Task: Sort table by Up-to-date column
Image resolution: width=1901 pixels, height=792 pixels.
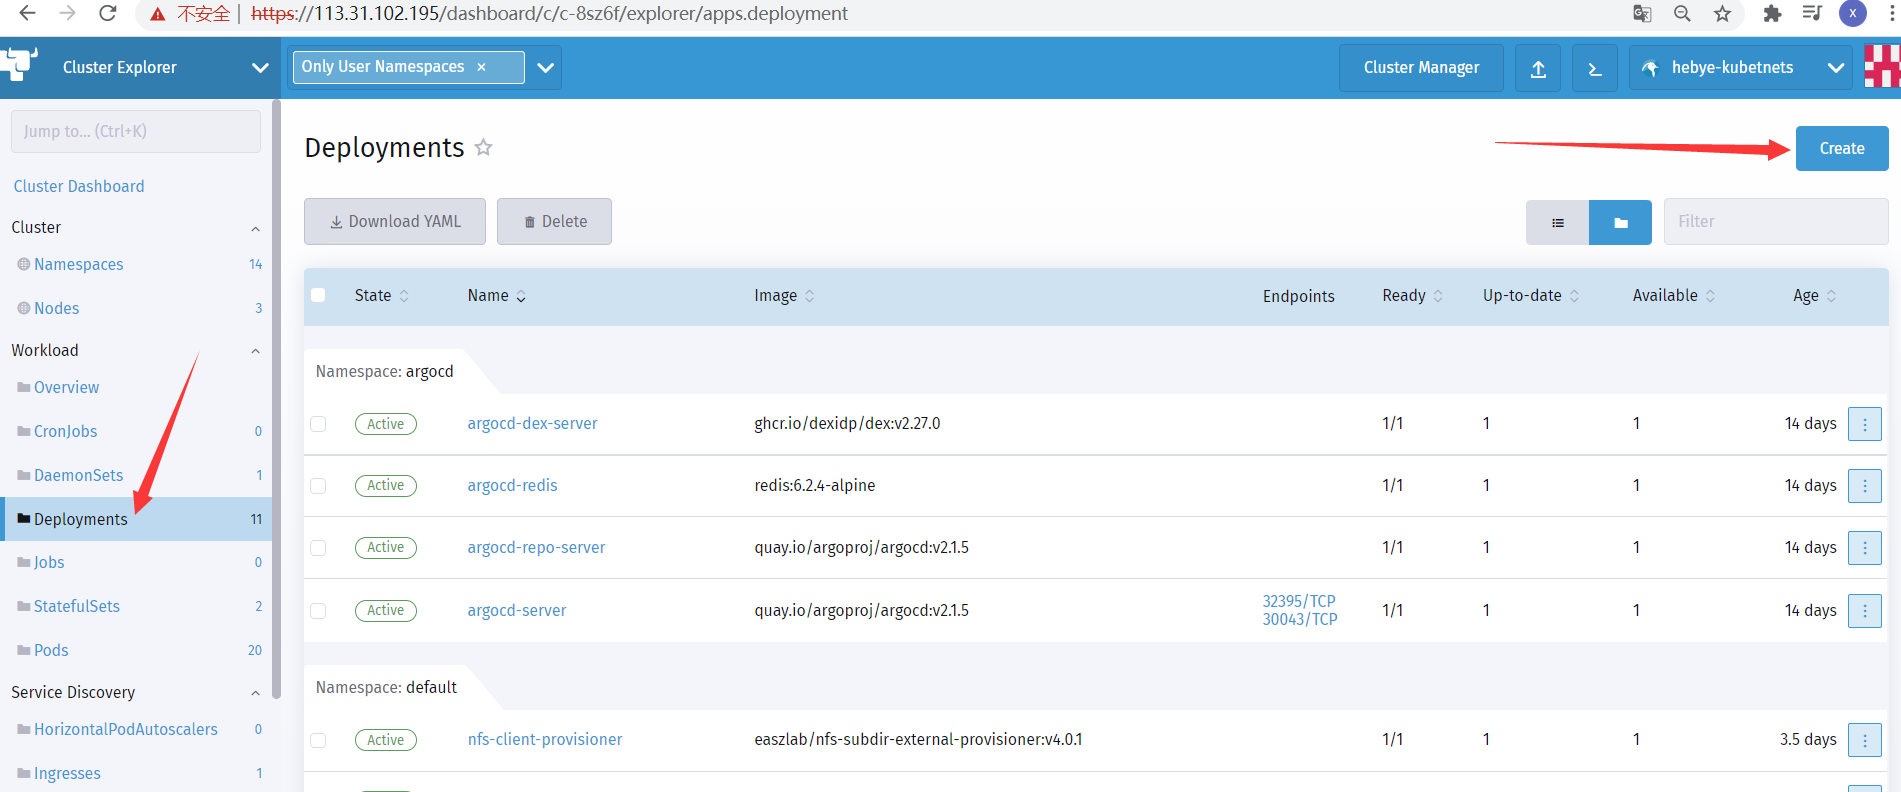Action: click(x=1531, y=296)
